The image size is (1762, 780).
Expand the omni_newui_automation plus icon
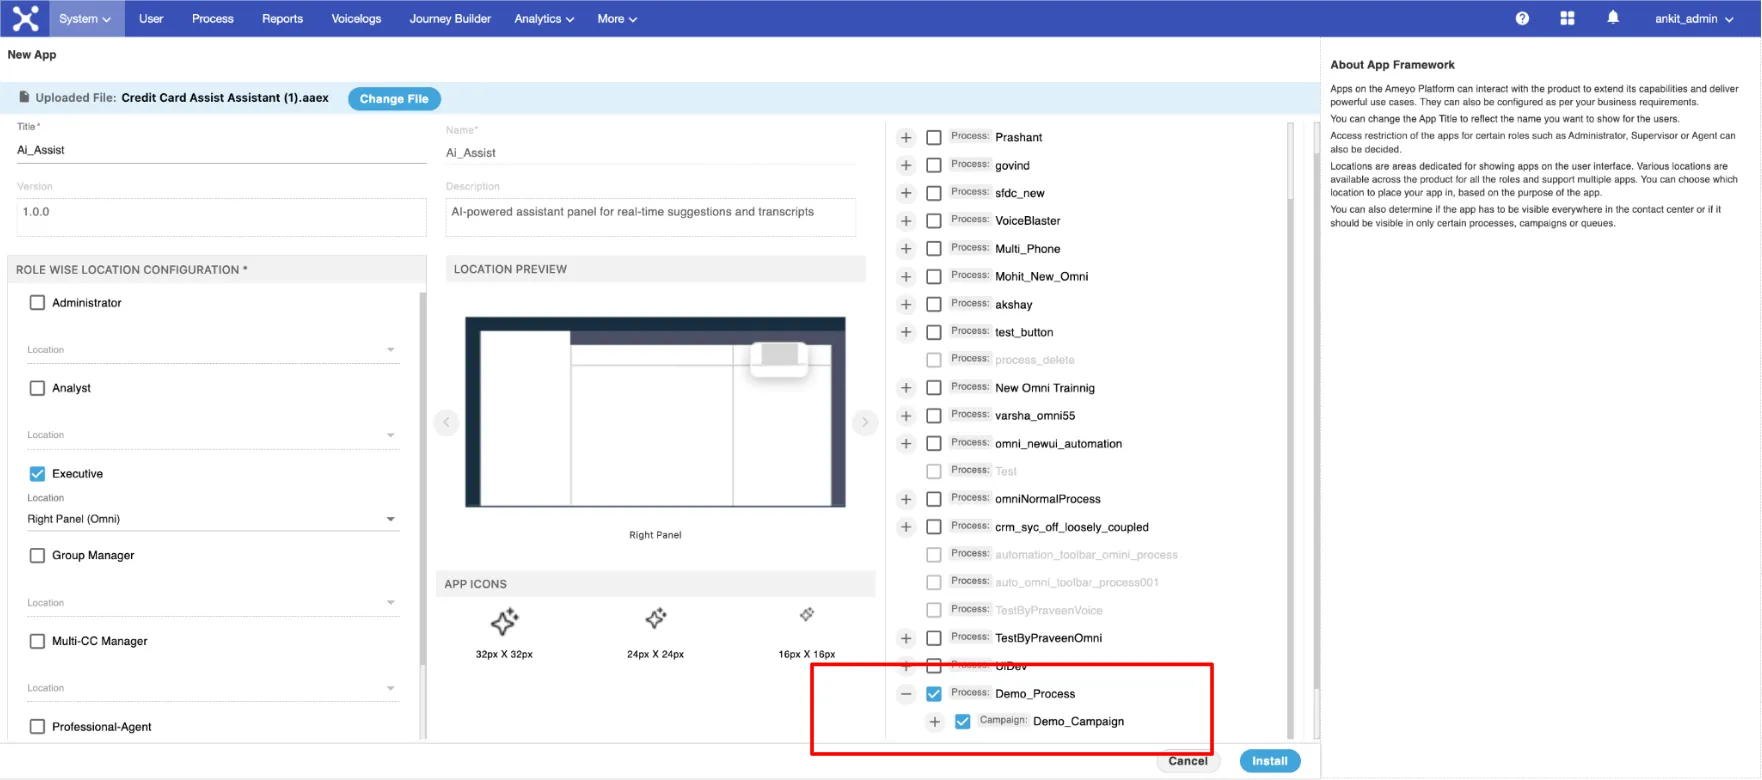(x=906, y=444)
